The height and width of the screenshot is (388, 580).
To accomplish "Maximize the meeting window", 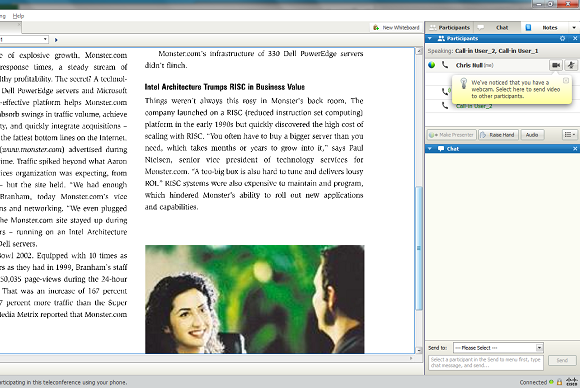I will coord(550,4).
